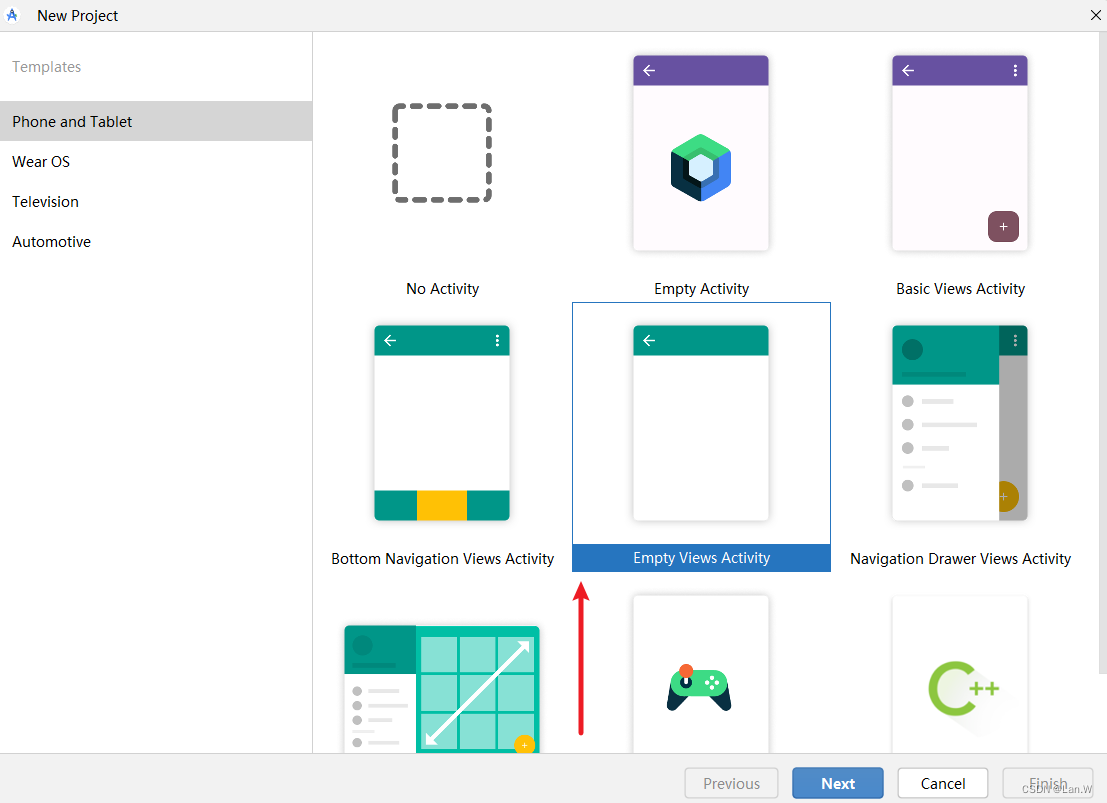
Task: Select the Basic Views Activity template
Action: pyautogui.click(x=959, y=152)
